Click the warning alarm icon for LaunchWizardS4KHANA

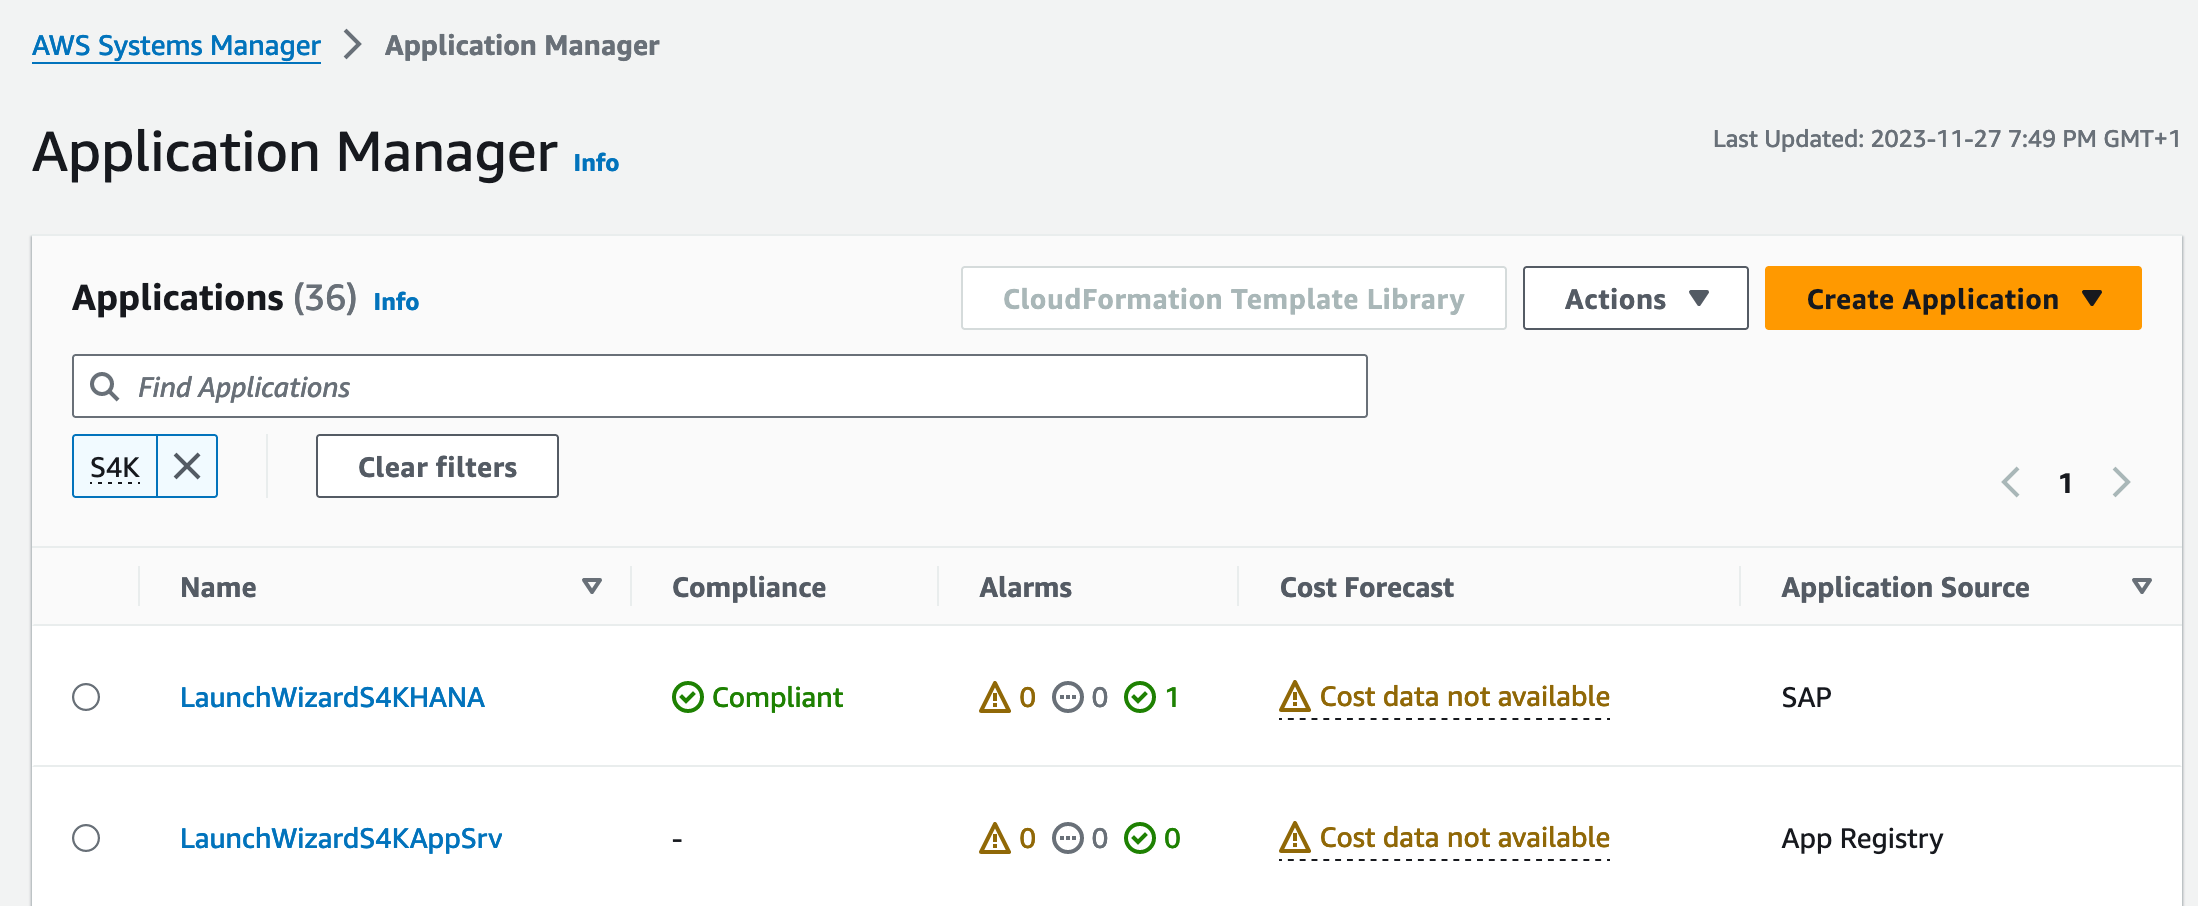[995, 697]
